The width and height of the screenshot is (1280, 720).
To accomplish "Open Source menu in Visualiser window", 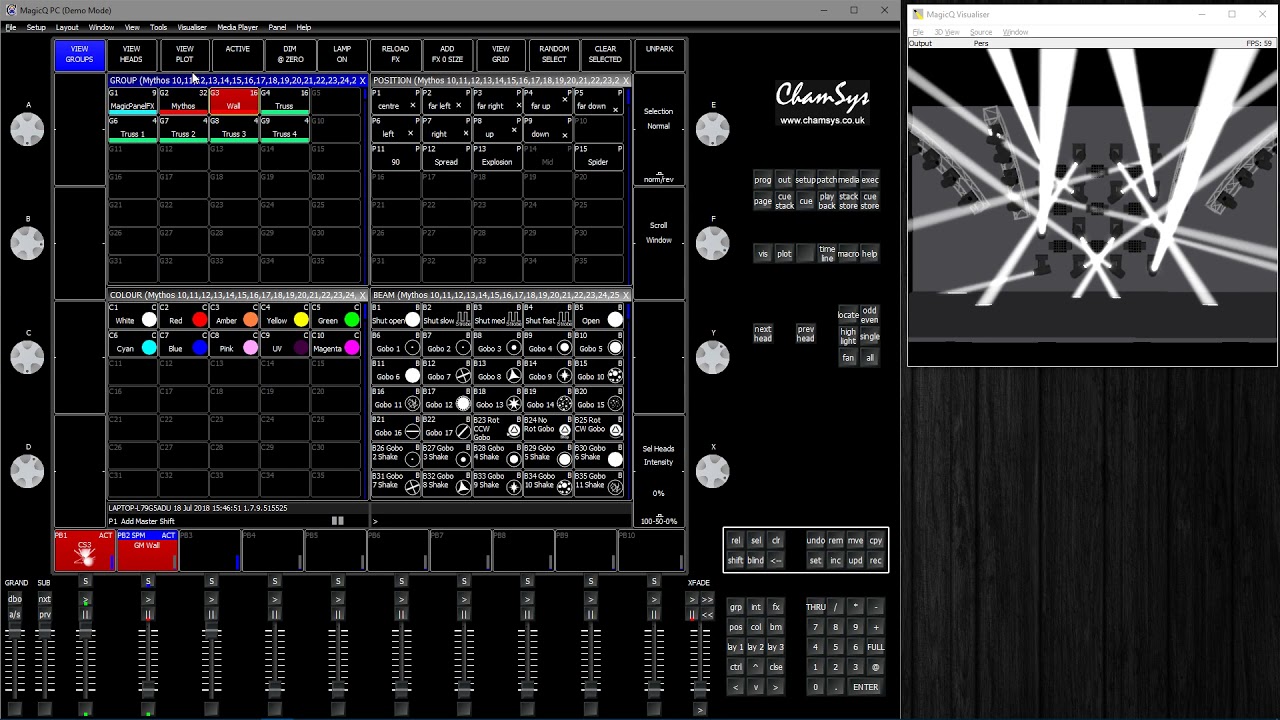I will tap(981, 33).
